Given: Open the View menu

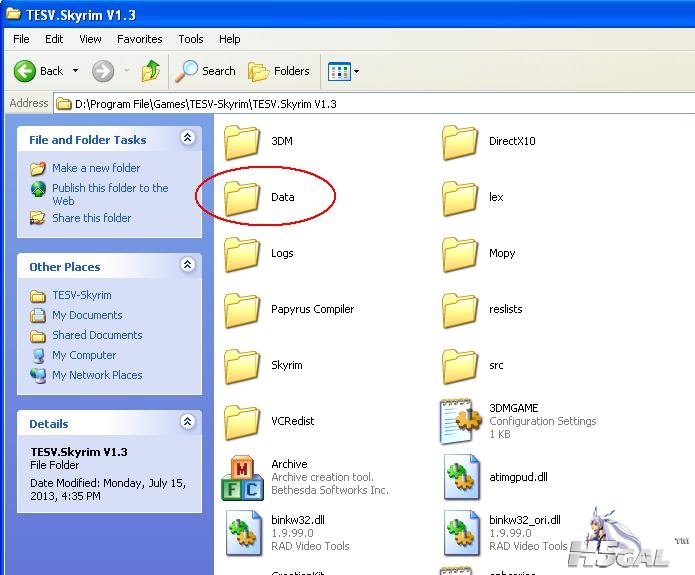Looking at the screenshot, I should (90, 39).
